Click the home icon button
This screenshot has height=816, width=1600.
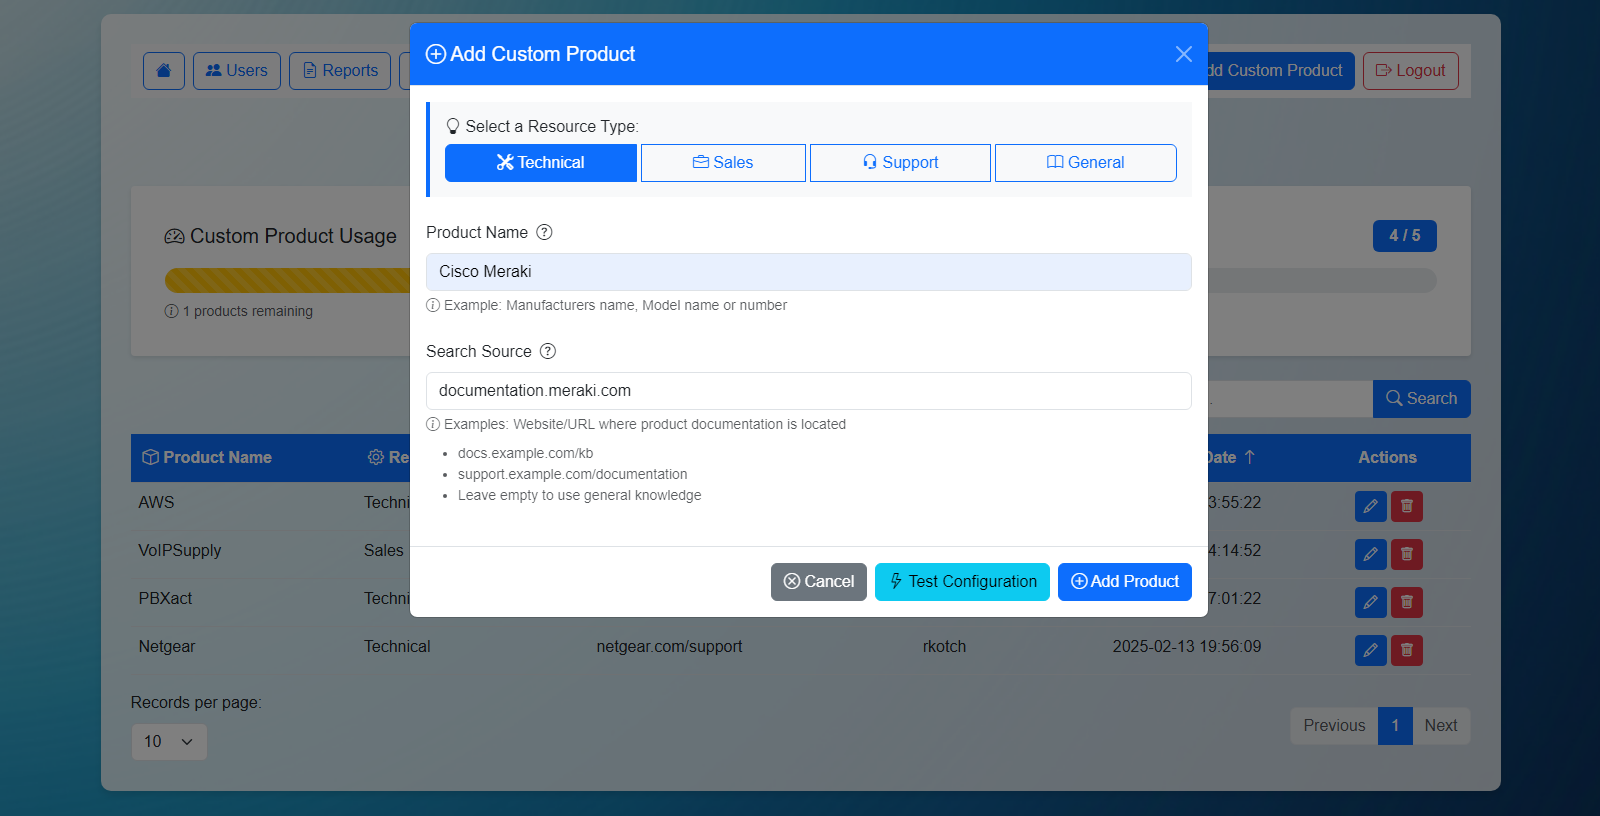click(164, 71)
